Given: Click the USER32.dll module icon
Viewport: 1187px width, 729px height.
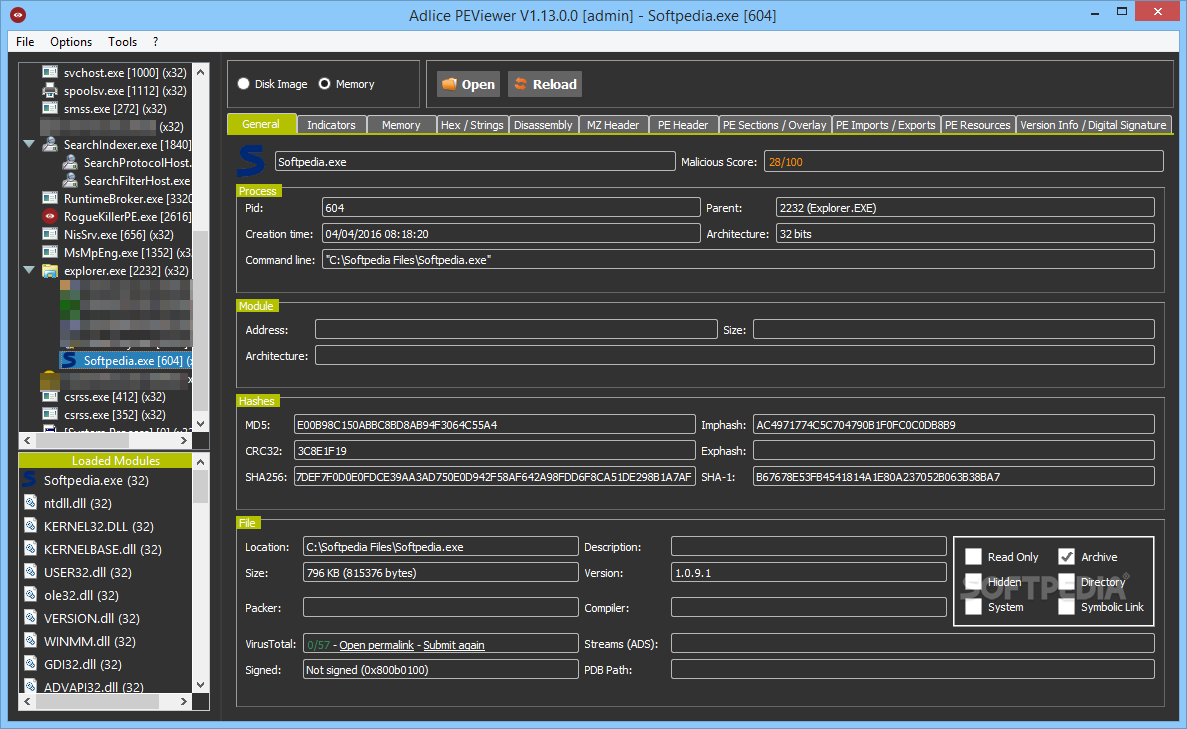Looking at the screenshot, I should point(30,572).
